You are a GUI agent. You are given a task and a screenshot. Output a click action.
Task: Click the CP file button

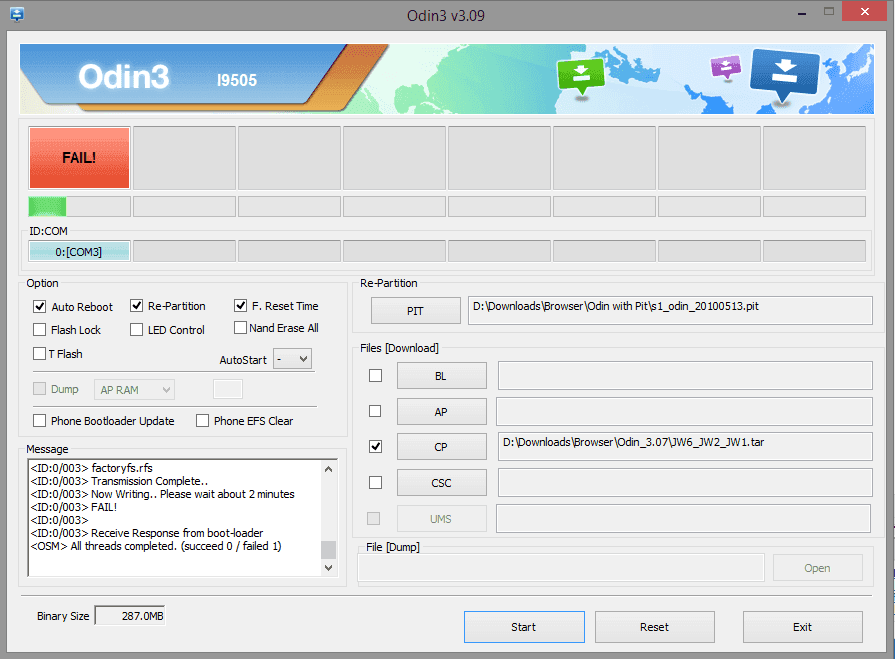coord(442,446)
